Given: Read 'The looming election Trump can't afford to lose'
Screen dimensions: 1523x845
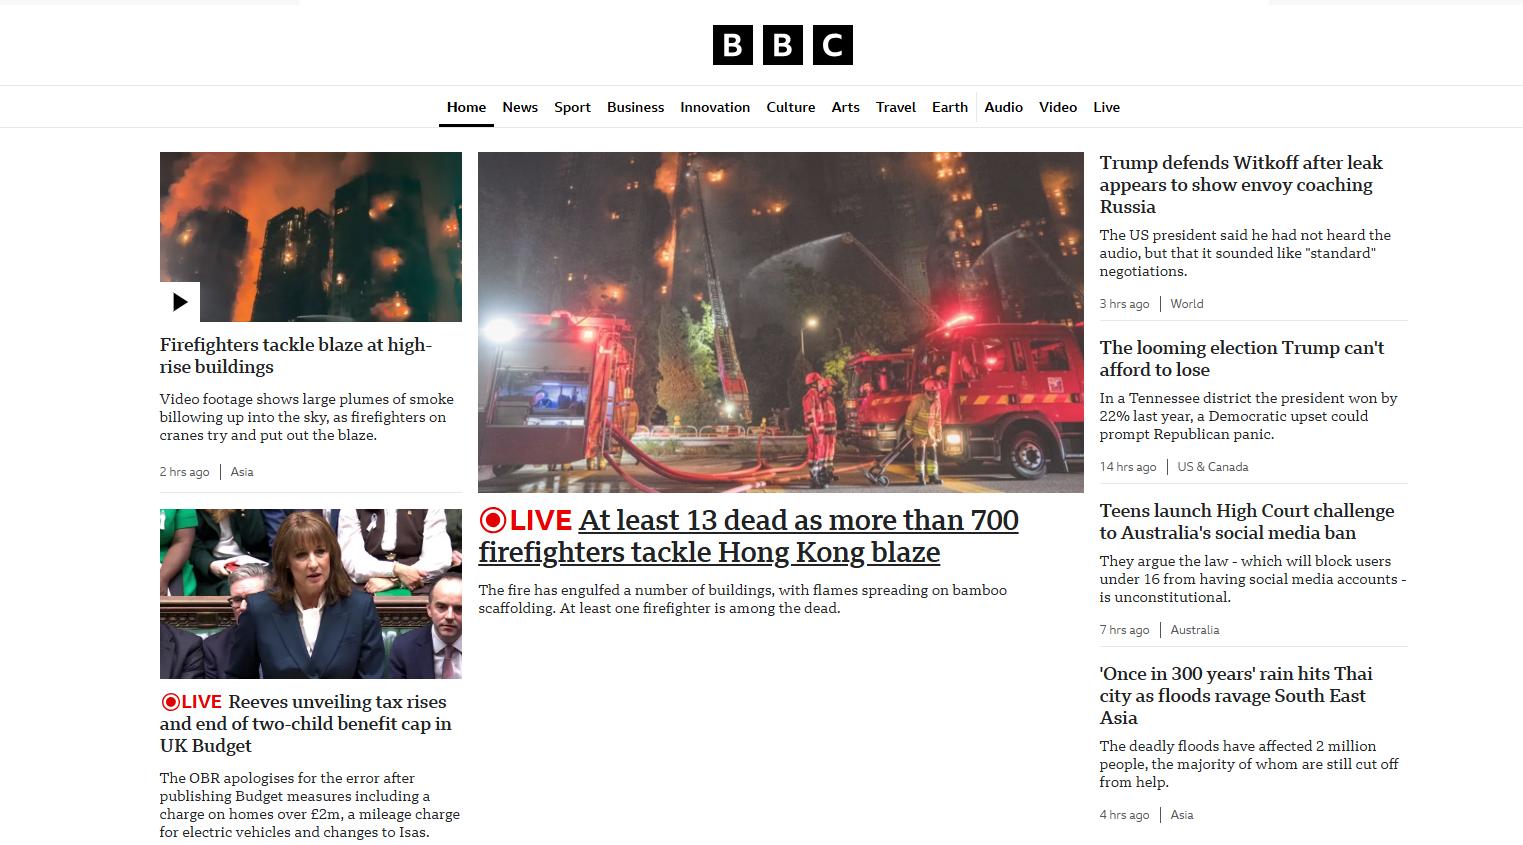Looking at the screenshot, I should (1242, 359).
